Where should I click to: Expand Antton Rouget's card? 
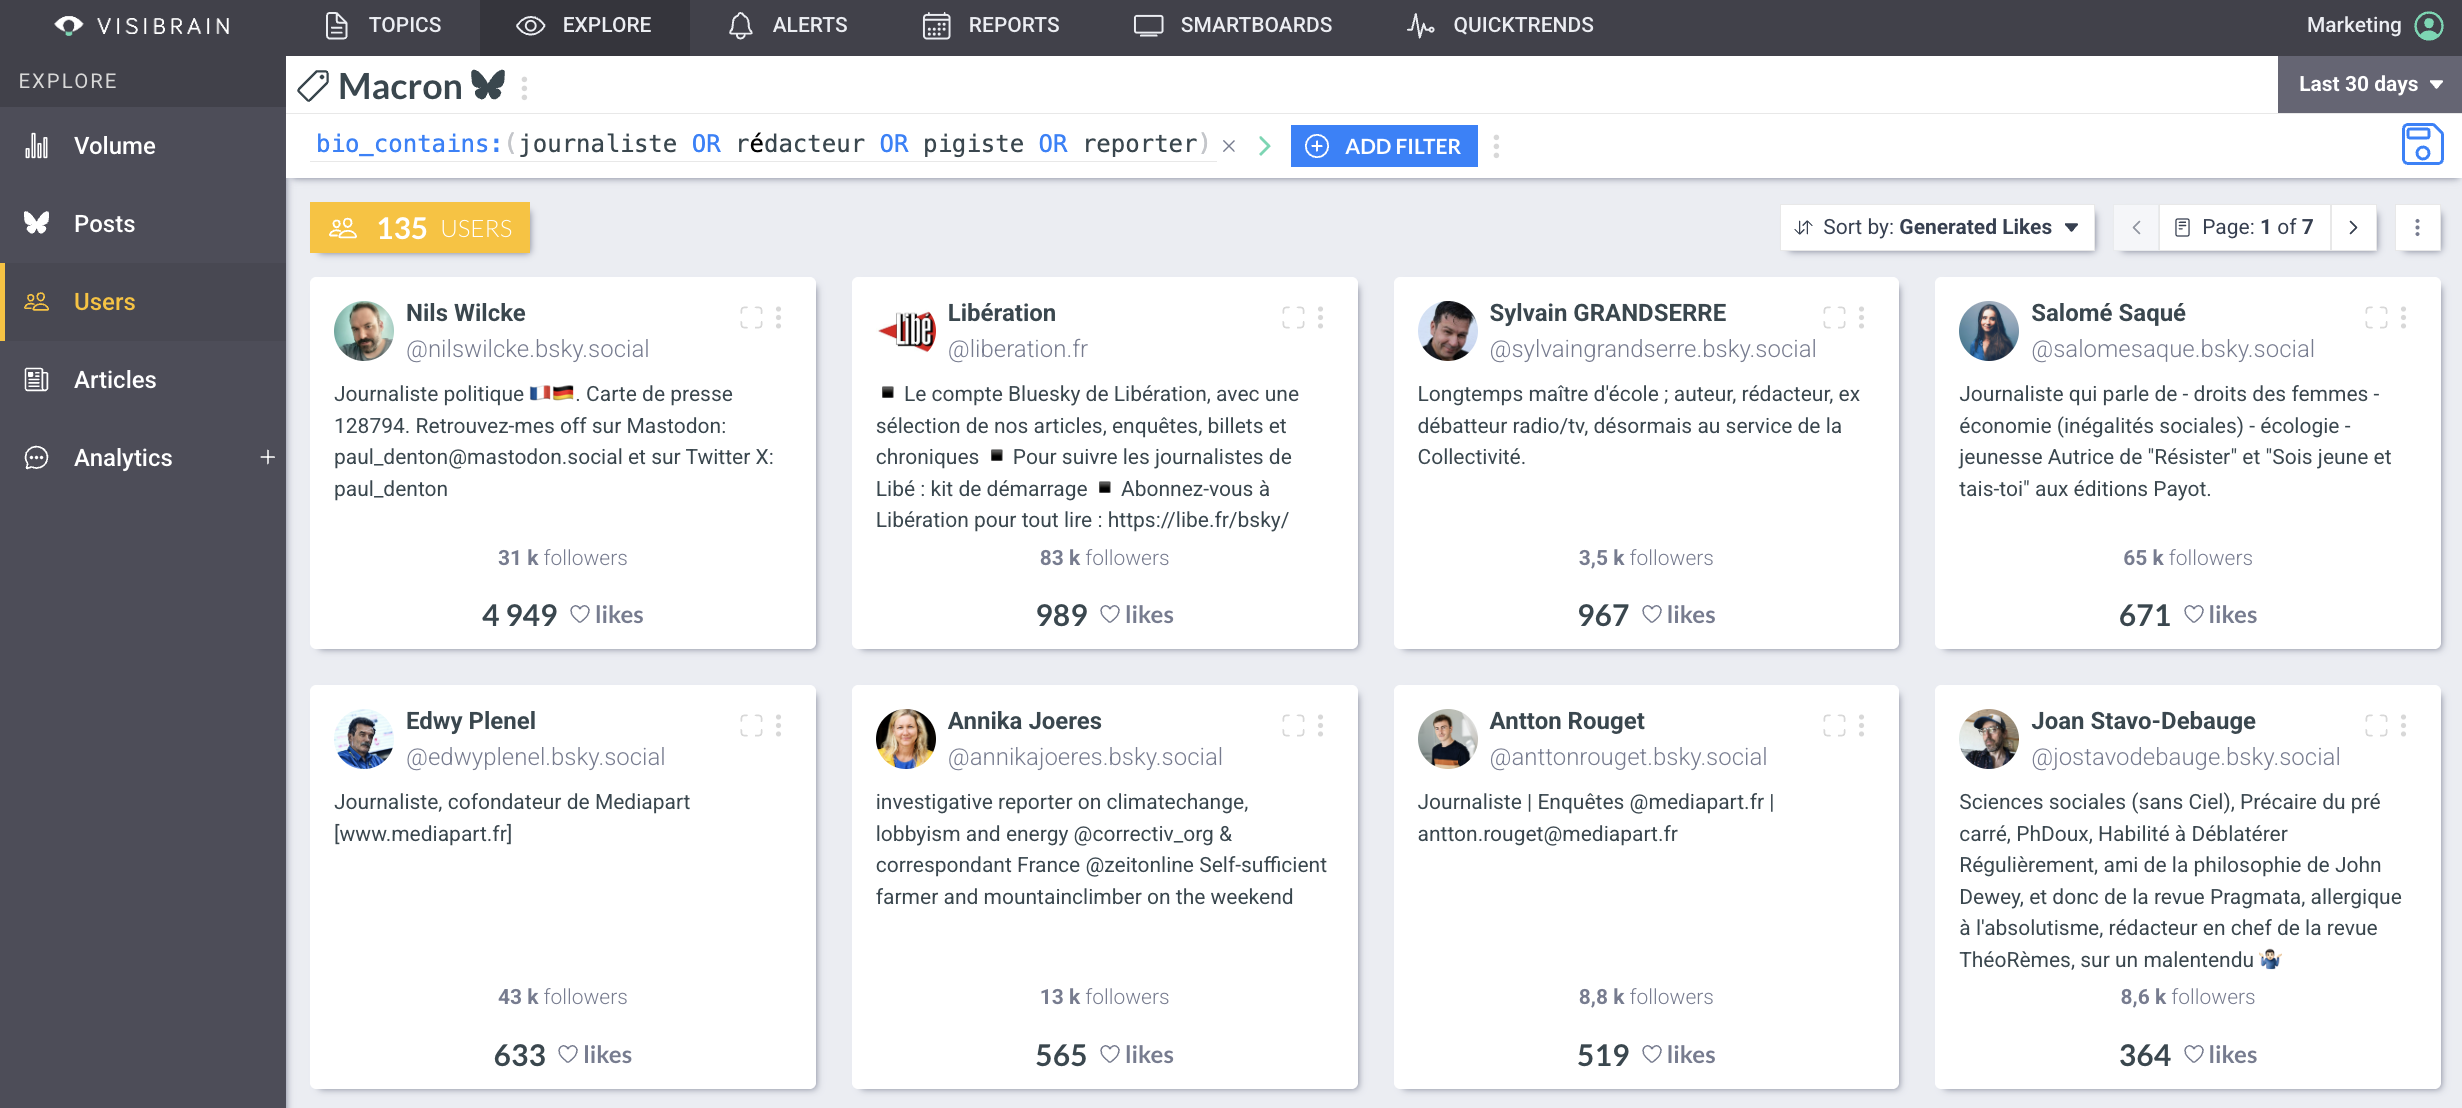coord(1834,725)
